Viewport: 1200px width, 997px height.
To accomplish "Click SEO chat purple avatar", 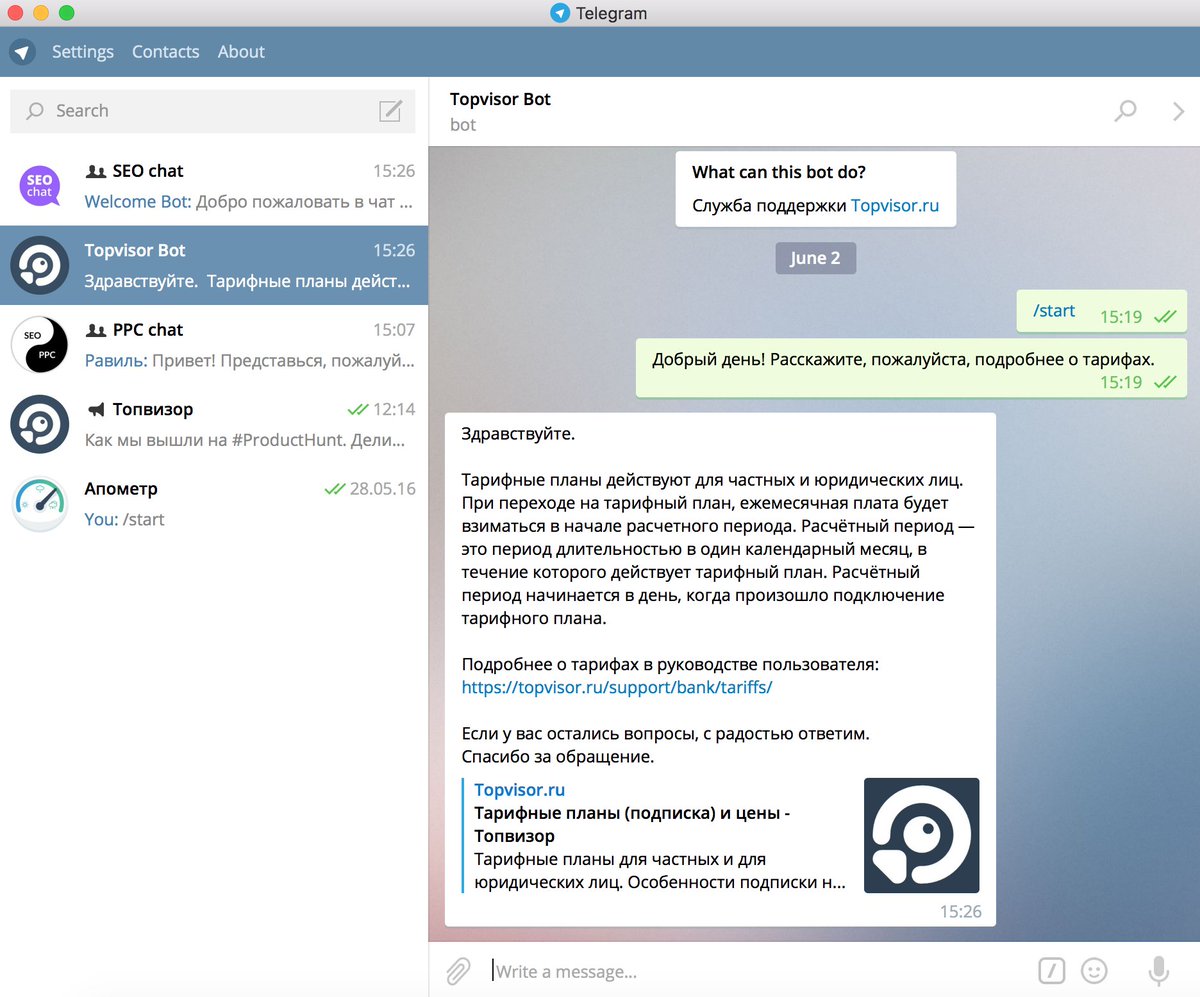I will [40, 186].
